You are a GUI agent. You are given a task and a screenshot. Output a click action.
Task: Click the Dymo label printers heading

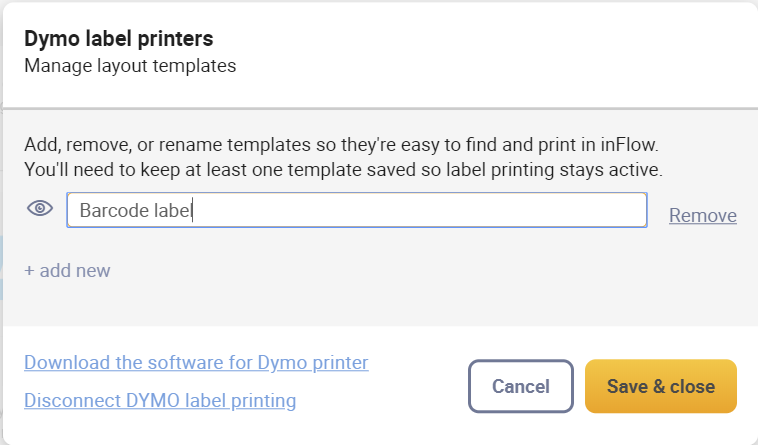click(x=119, y=39)
